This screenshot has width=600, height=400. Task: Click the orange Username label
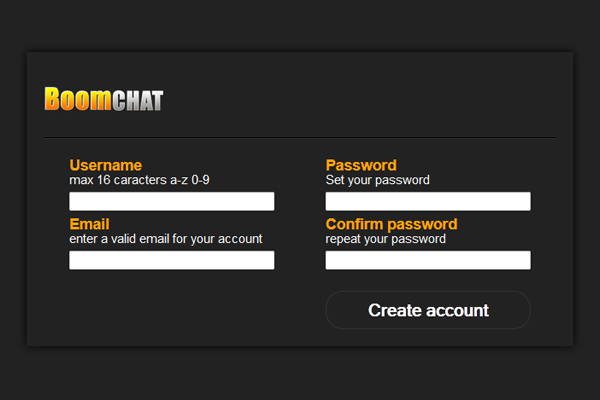point(105,165)
